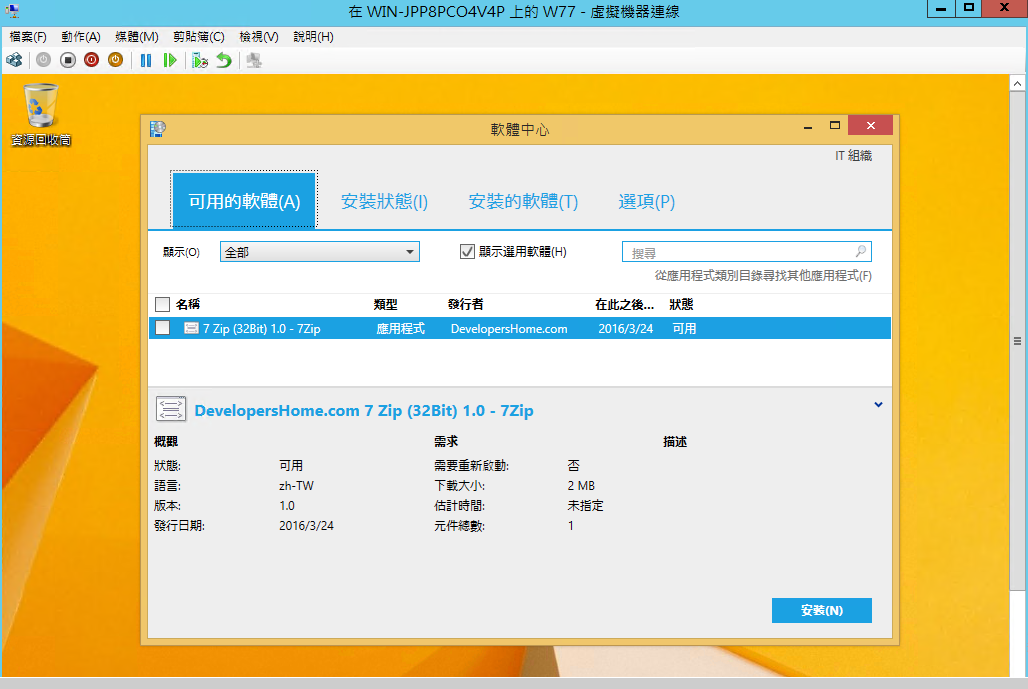1028x689 pixels.
Task: Click the IT 組織 label
Action: pyautogui.click(x=854, y=155)
